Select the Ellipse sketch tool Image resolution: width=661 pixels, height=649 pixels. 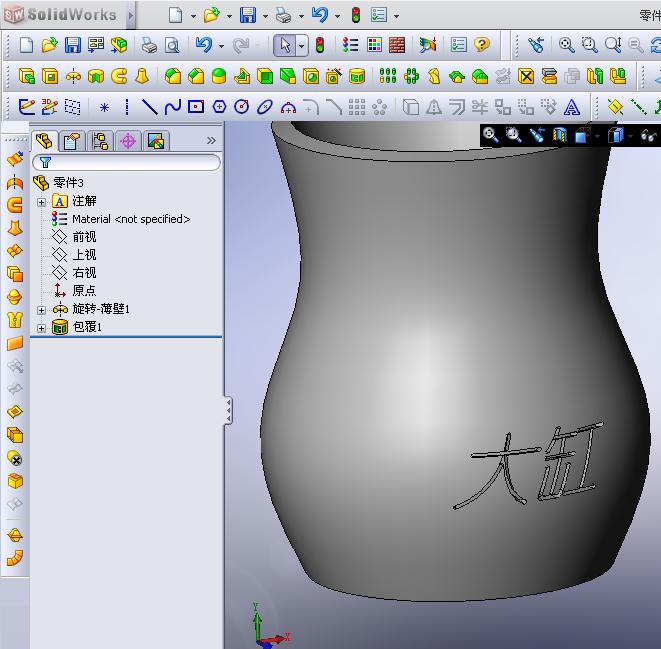[x=265, y=107]
